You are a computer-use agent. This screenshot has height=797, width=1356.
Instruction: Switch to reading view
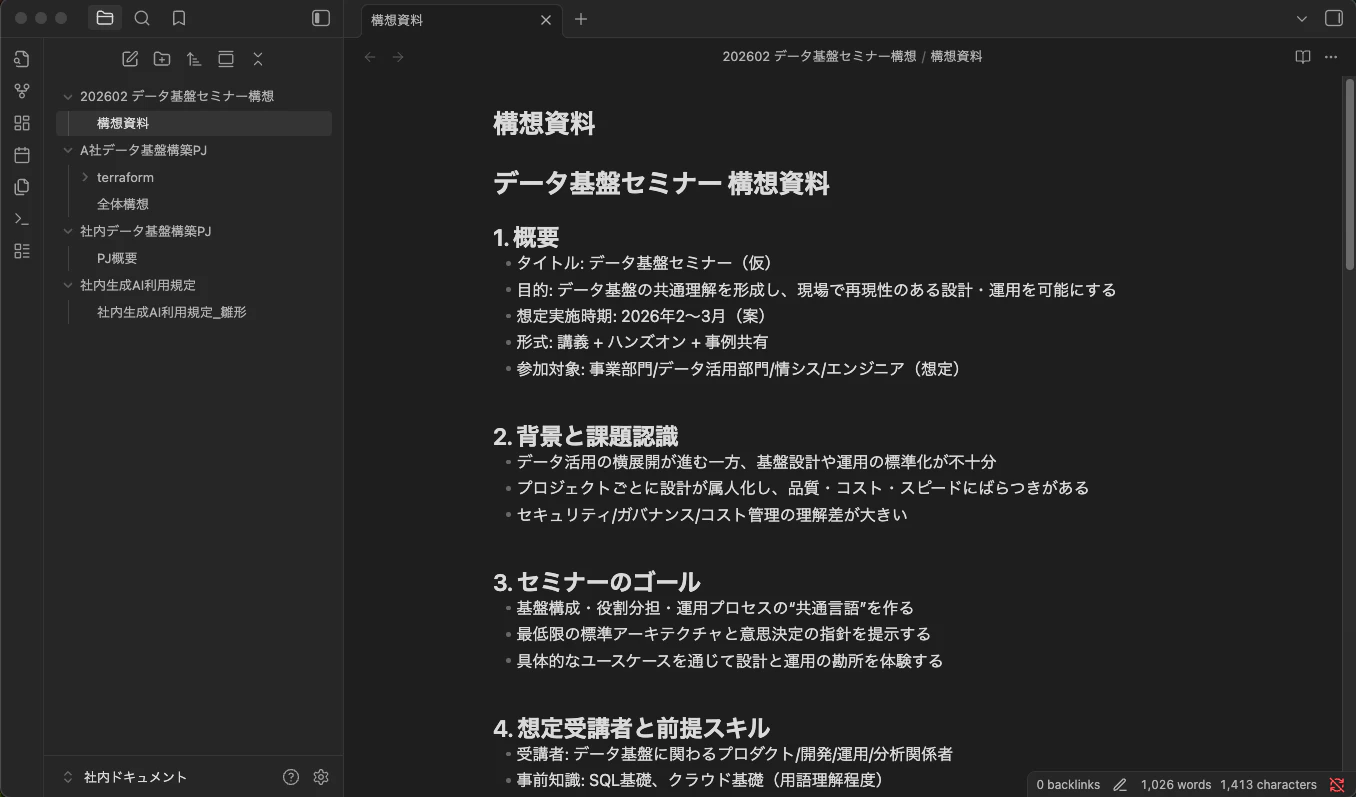[1302, 57]
